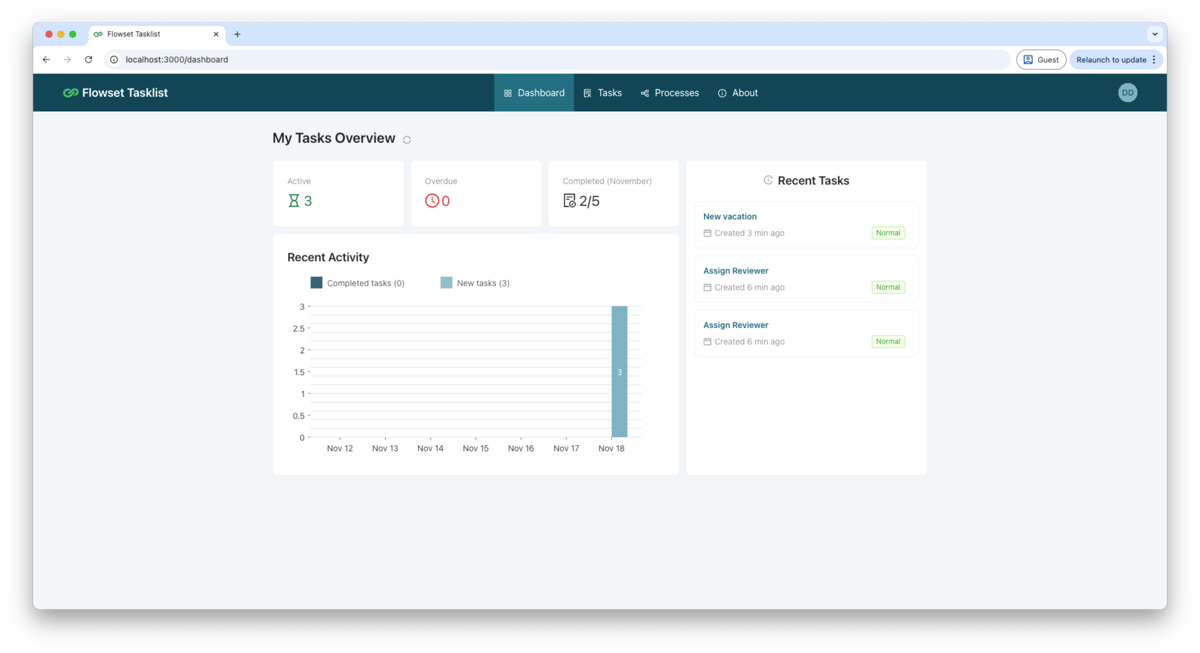Reload the page in browser
1200x653 pixels.
pyautogui.click(x=88, y=60)
